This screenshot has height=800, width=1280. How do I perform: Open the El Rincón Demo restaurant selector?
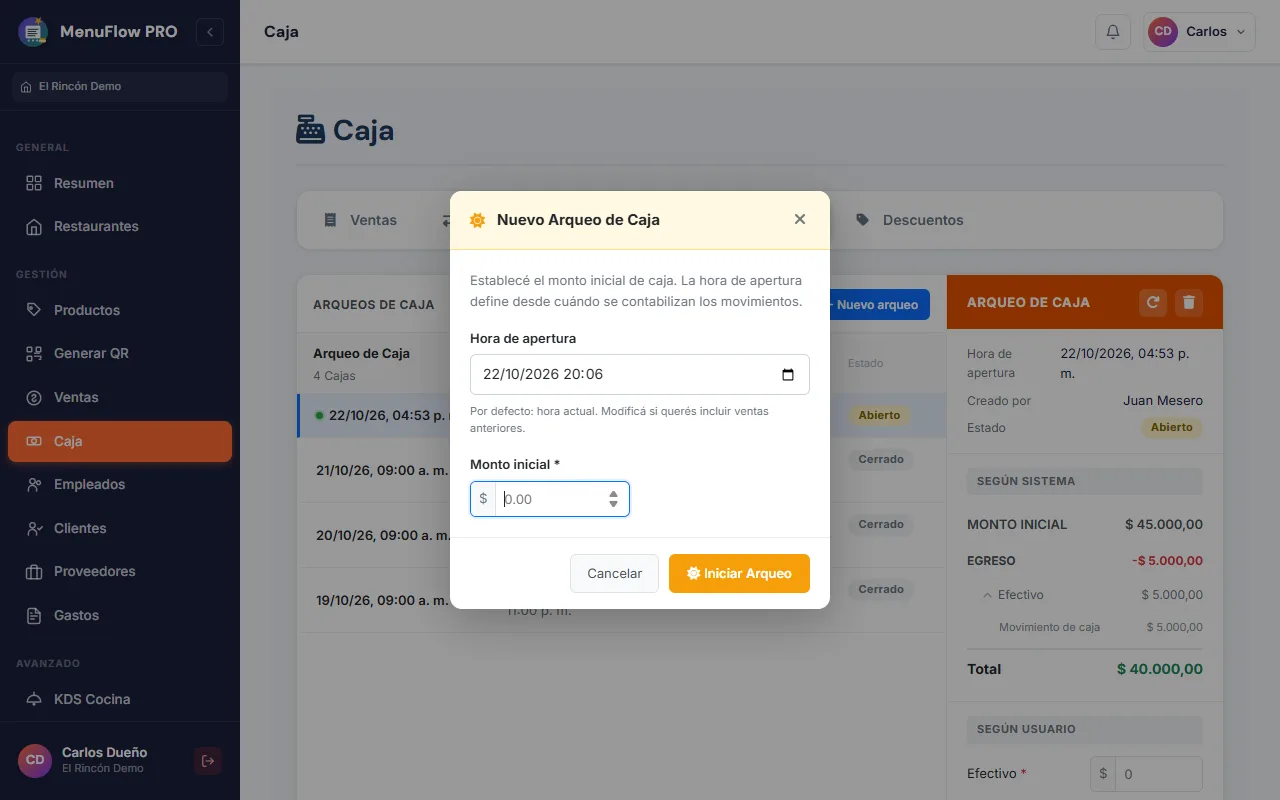click(120, 87)
